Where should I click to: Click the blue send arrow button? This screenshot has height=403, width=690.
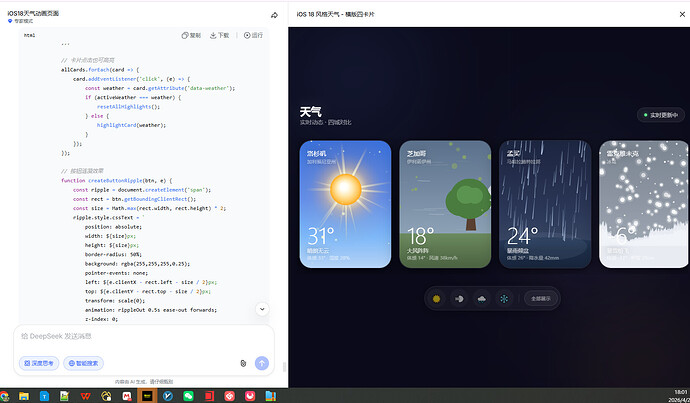pos(262,363)
